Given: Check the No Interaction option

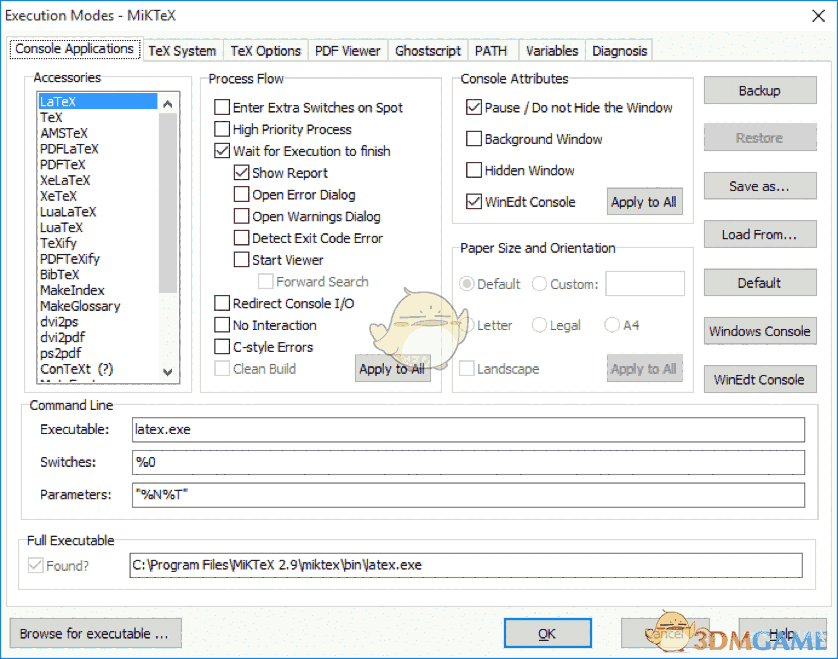Looking at the screenshot, I should click(x=223, y=325).
